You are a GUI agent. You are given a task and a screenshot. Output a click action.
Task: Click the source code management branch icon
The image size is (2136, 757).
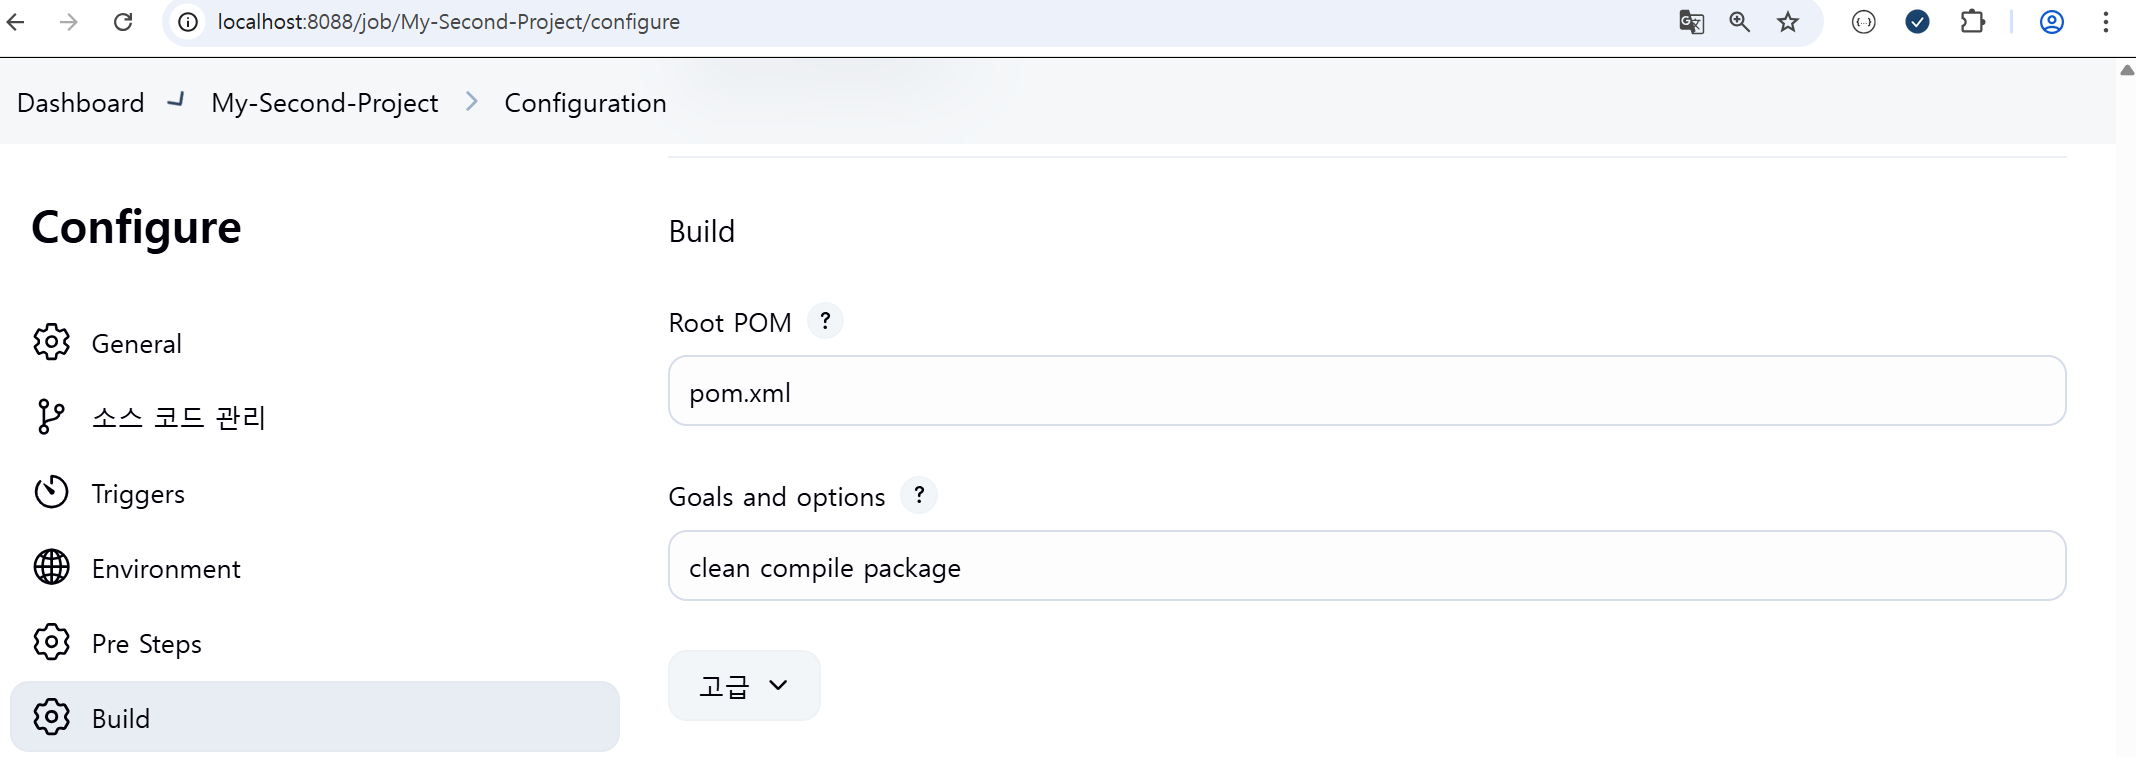tap(50, 416)
